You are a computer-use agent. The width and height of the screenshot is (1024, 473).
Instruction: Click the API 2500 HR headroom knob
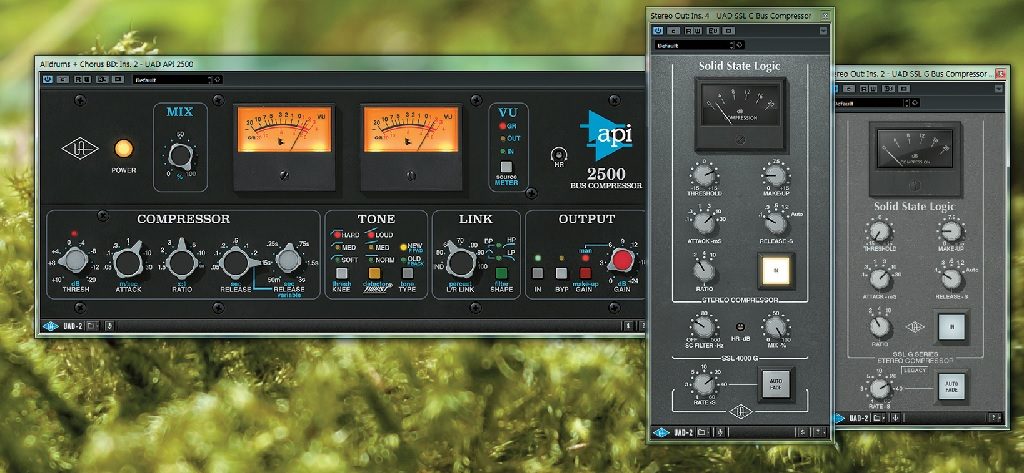click(x=558, y=155)
